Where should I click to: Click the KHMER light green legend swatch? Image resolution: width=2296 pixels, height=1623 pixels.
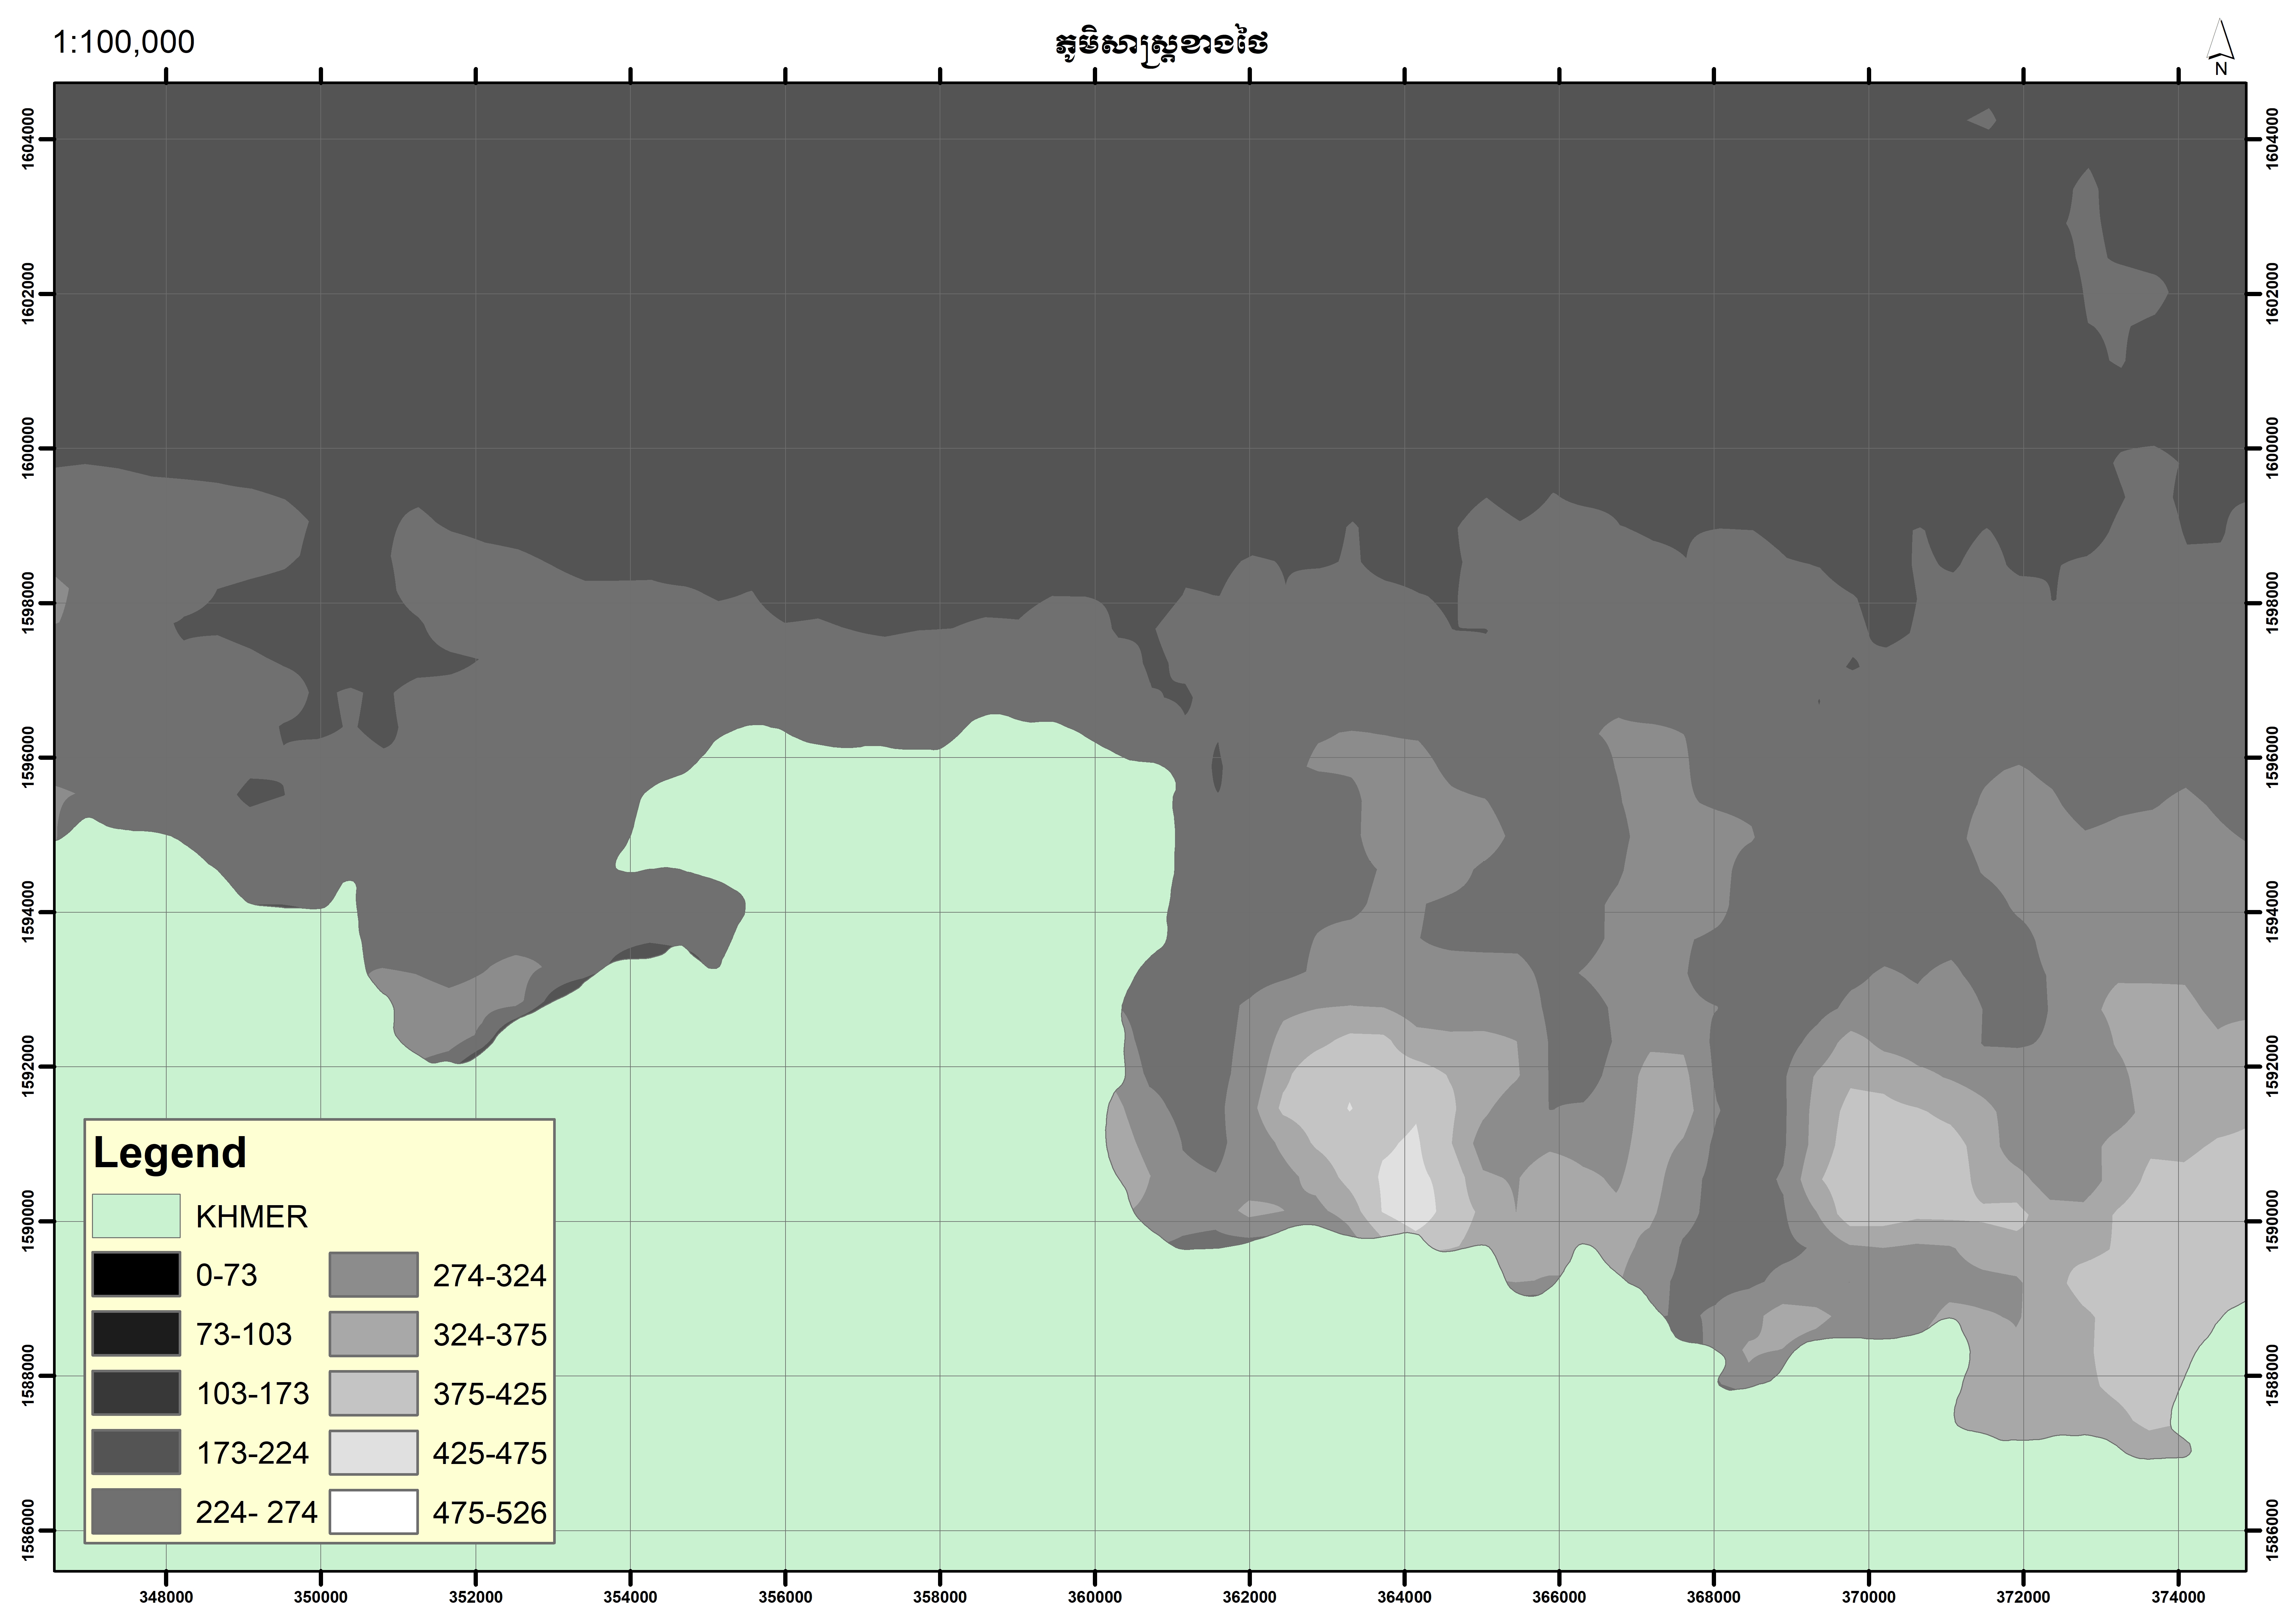coord(136,1216)
